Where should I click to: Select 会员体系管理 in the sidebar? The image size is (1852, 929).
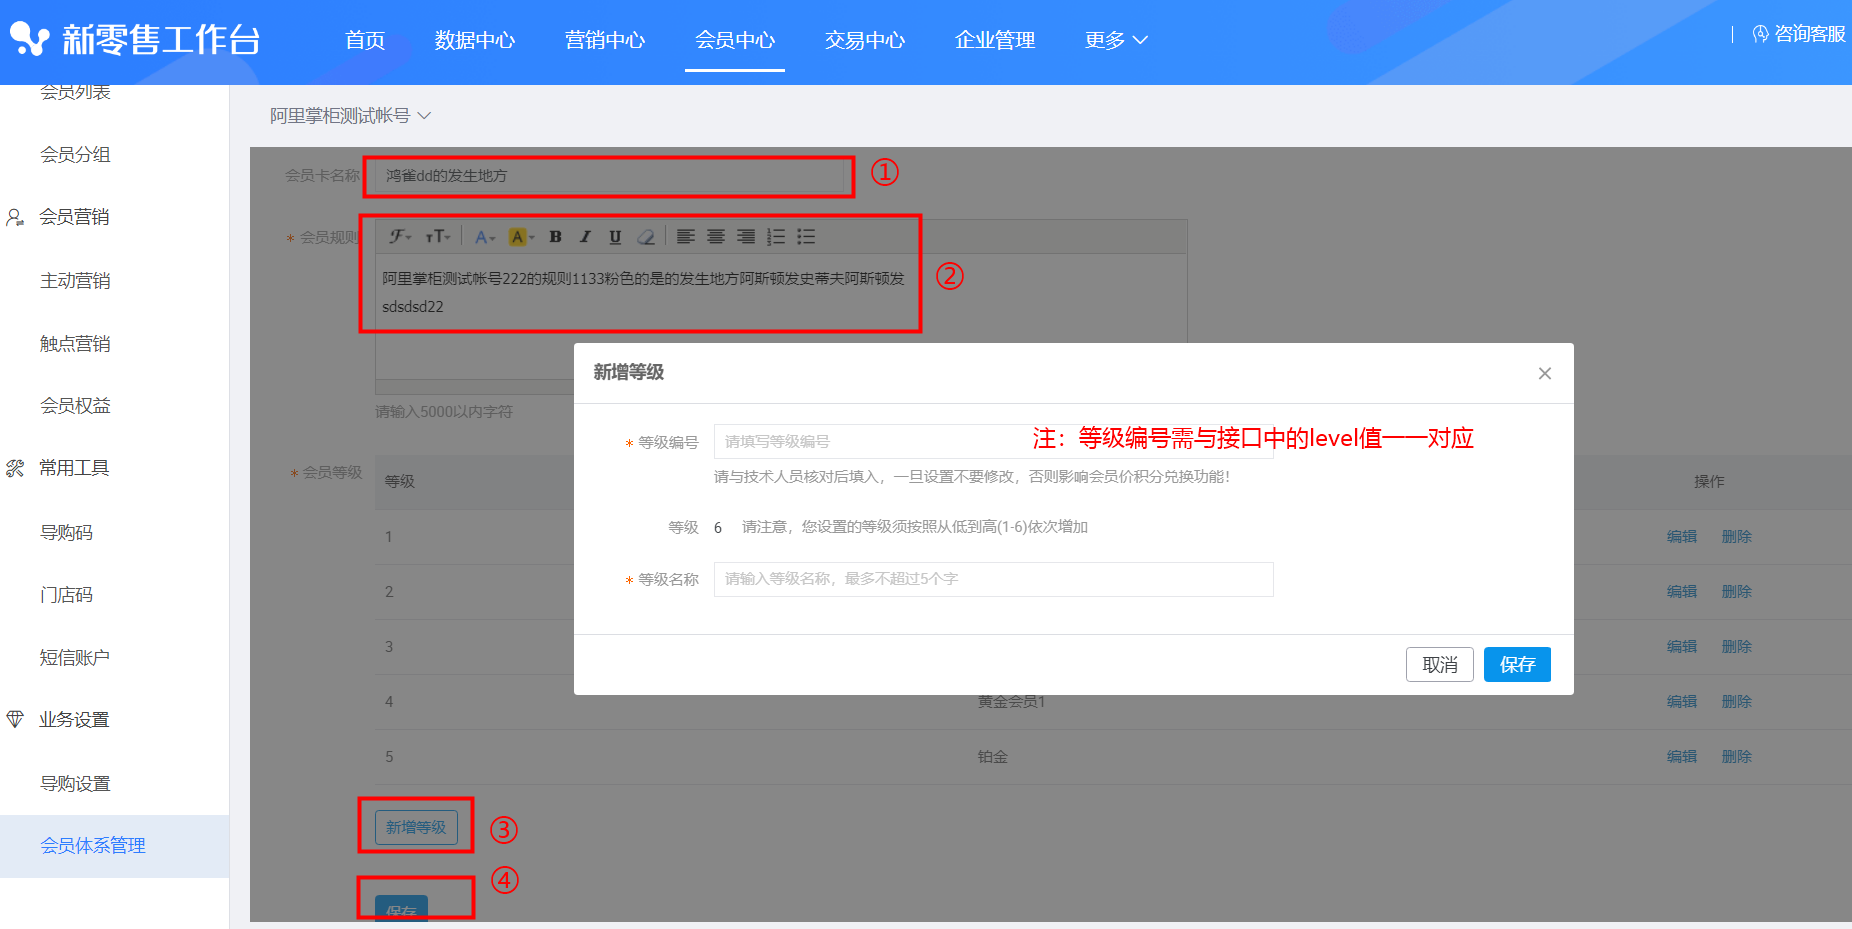click(x=115, y=846)
